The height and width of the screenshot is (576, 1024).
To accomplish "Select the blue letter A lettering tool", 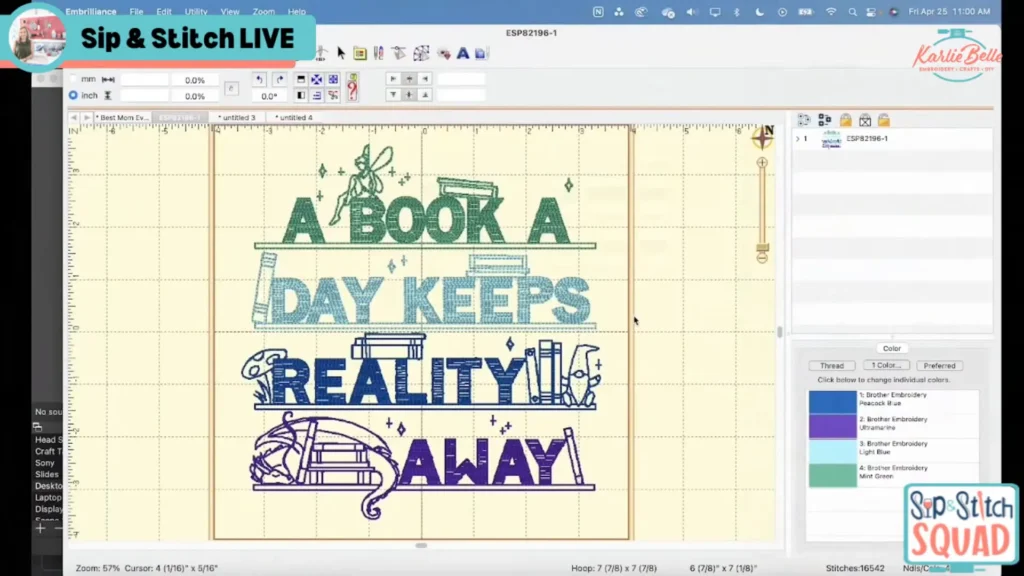I will pos(463,54).
